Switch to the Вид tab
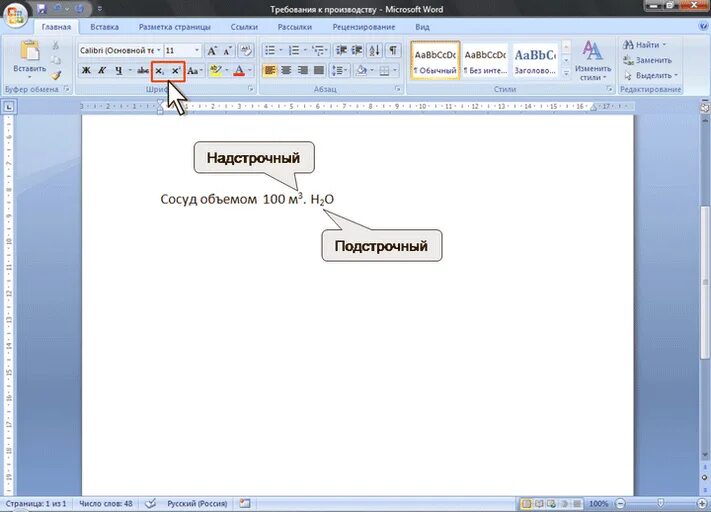 [422, 27]
